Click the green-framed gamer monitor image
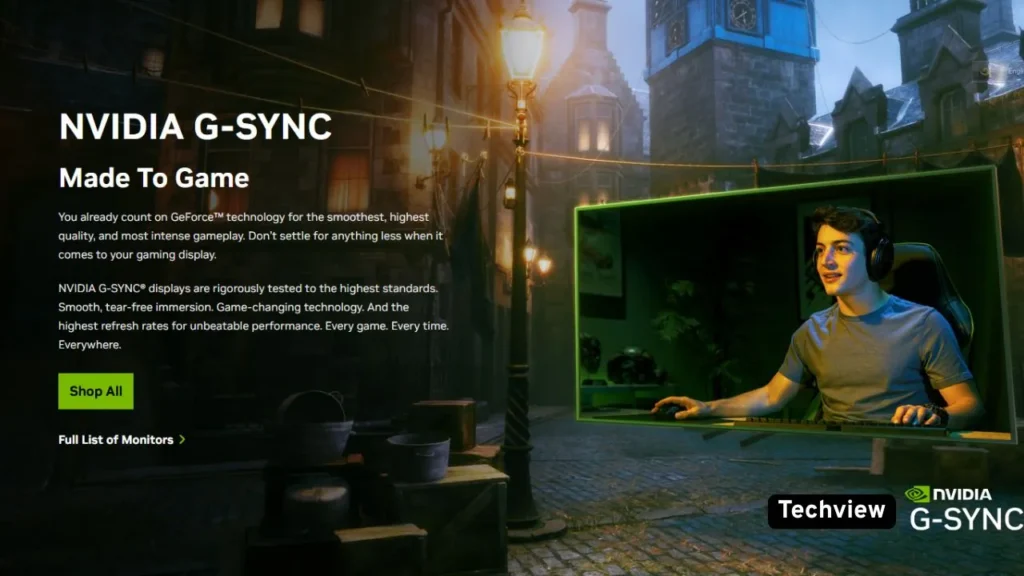1024x576 pixels. coord(795,304)
